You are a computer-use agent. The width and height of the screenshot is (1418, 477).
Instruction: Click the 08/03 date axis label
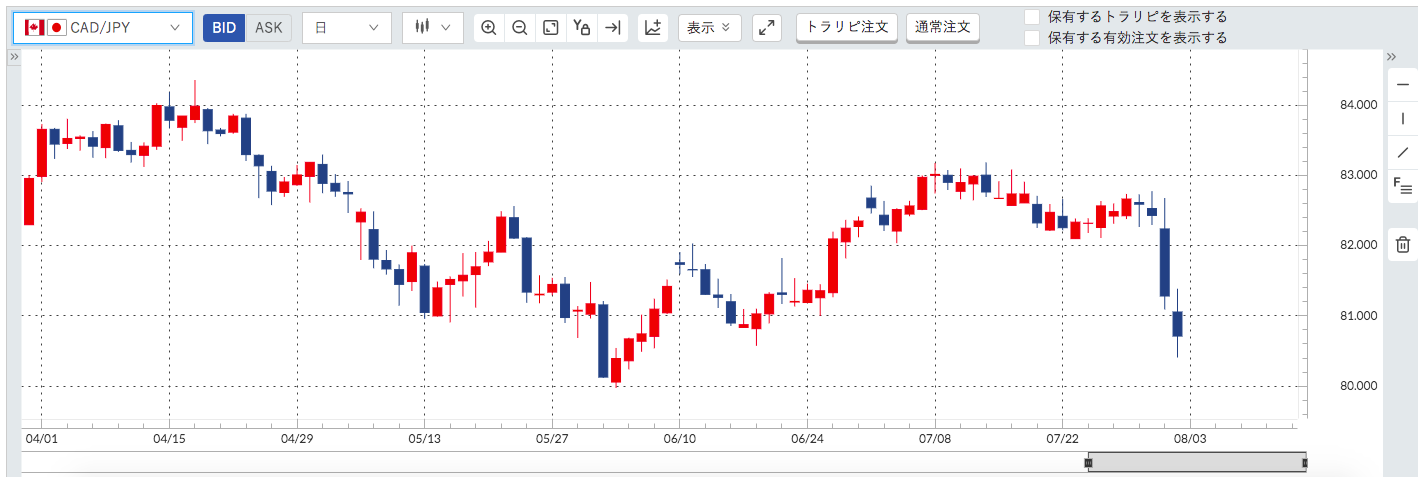[1190, 439]
